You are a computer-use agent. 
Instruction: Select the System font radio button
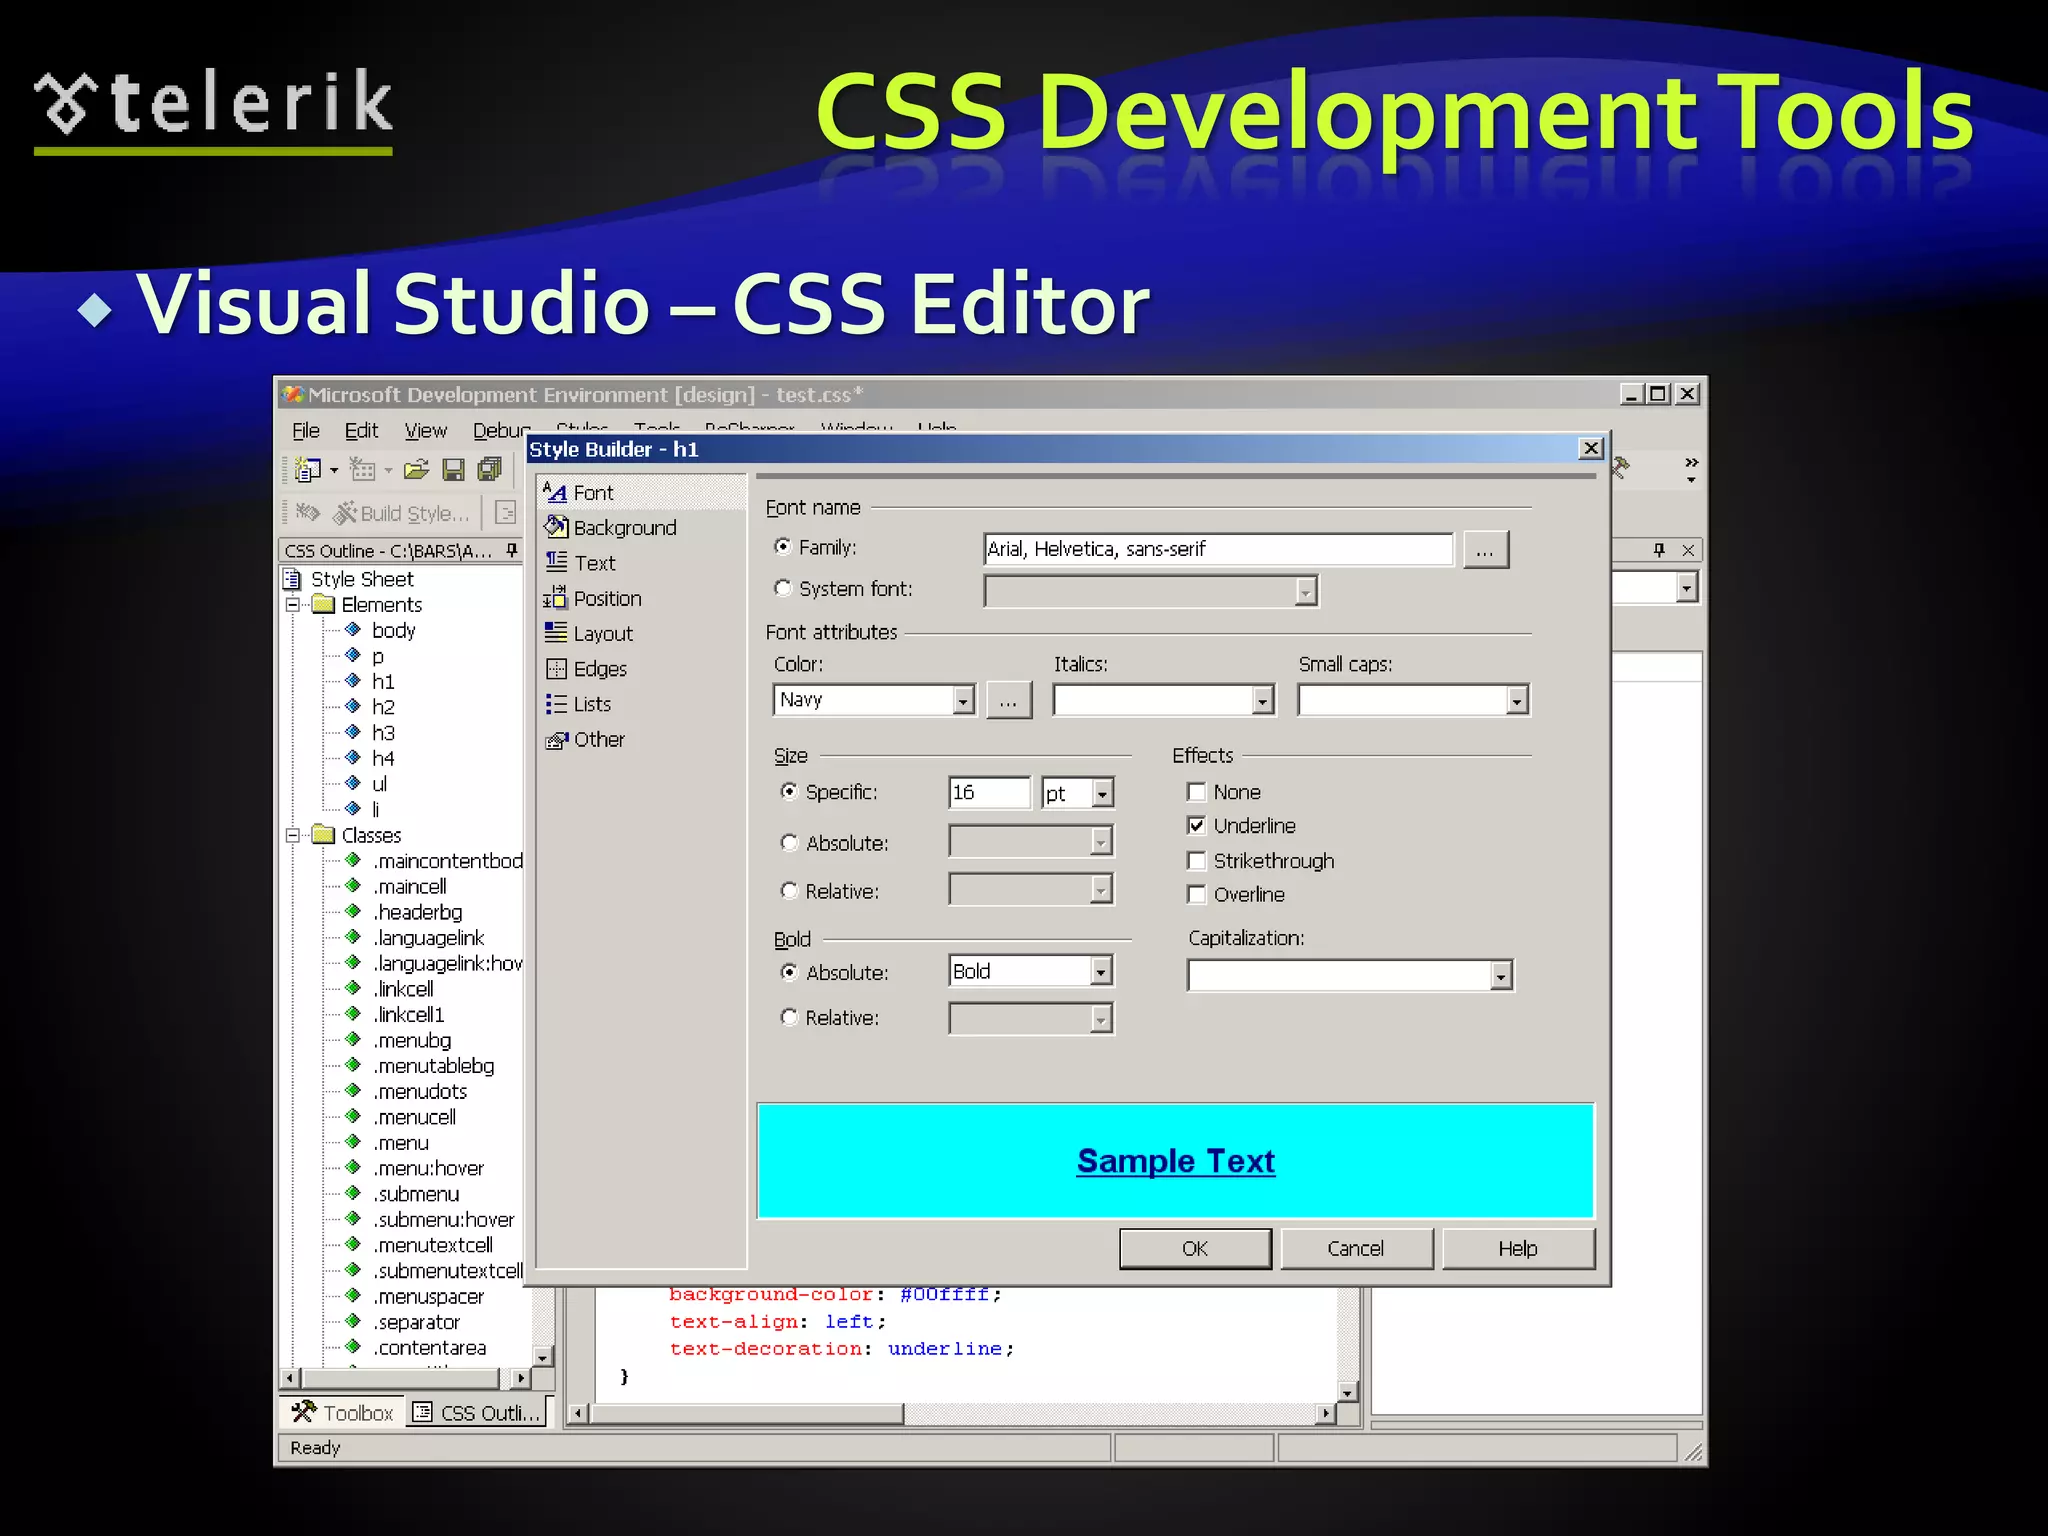click(x=784, y=588)
